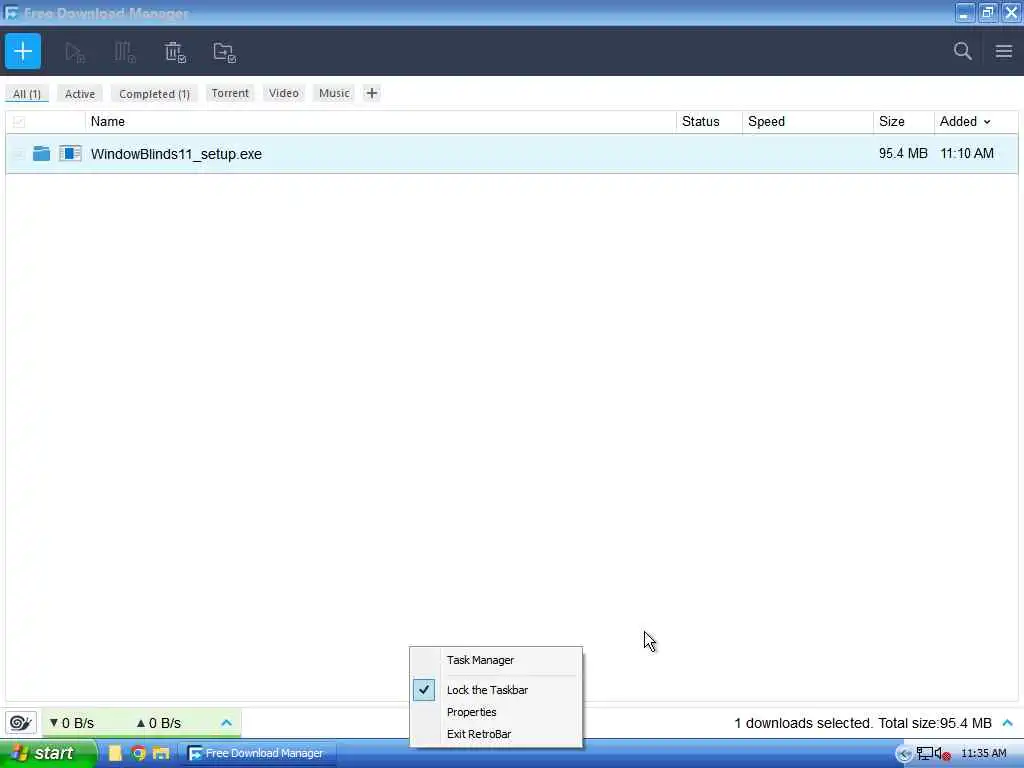Click the 95.4 MB size cell
The height and width of the screenshot is (768, 1024).
coord(903,153)
